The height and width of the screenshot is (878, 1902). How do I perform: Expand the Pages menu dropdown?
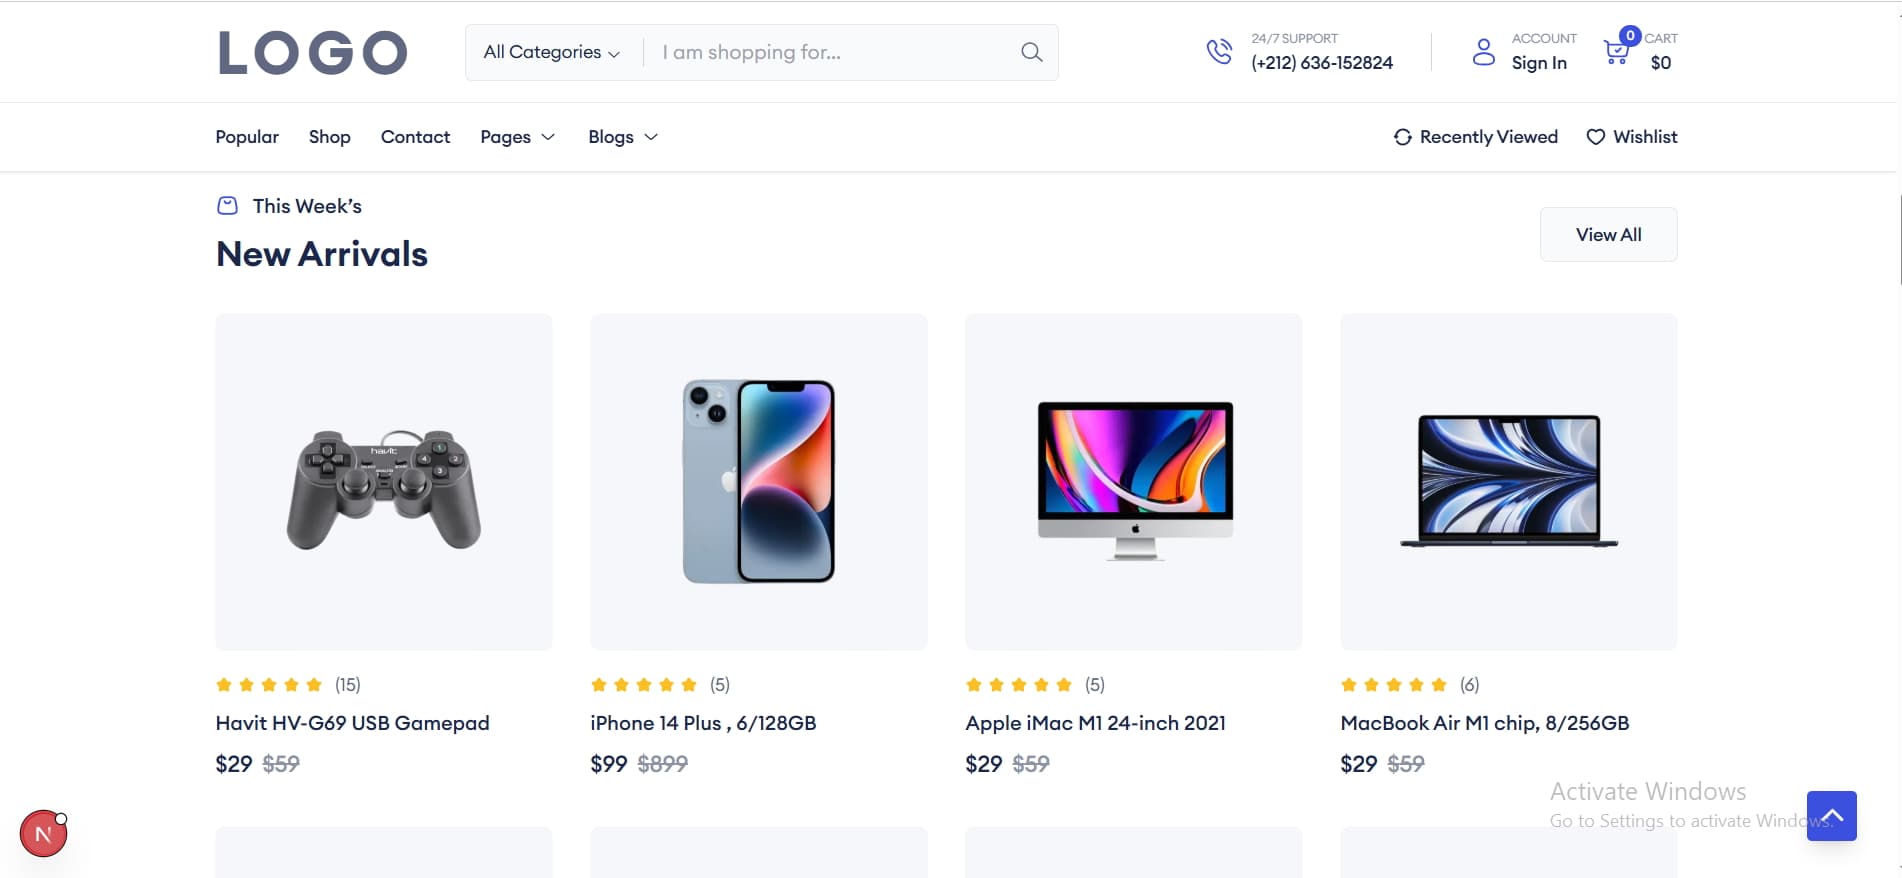coord(517,137)
